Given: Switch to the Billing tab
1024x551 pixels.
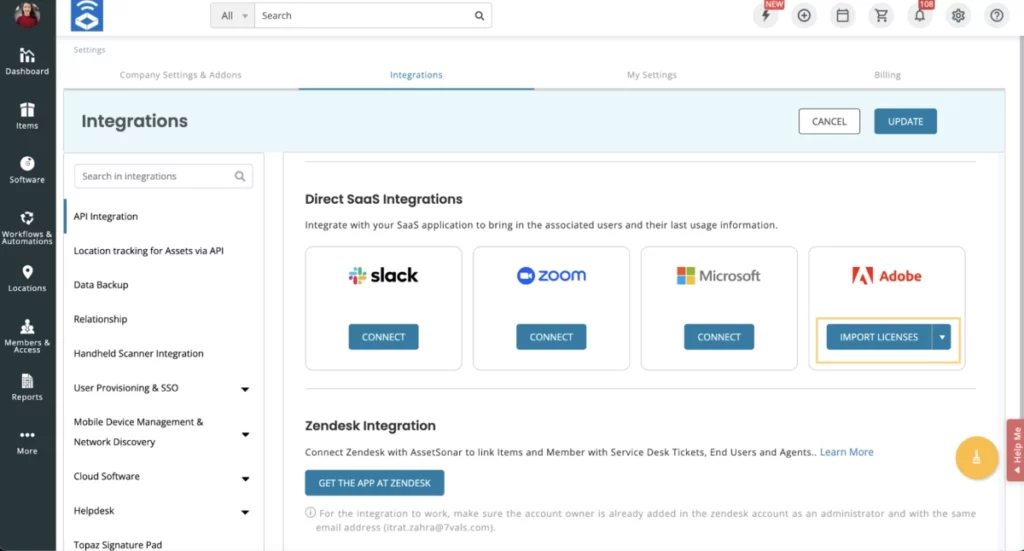Looking at the screenshot, I should pos(887,75).
